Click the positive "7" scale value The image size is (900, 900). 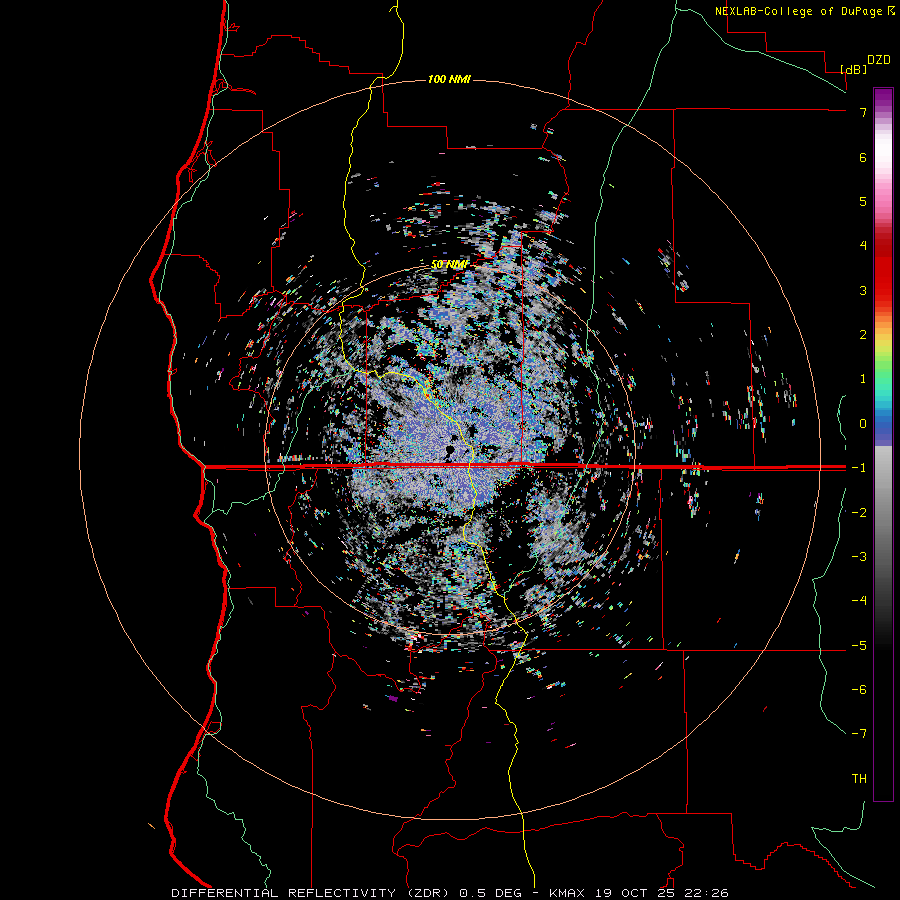(863, 112)
